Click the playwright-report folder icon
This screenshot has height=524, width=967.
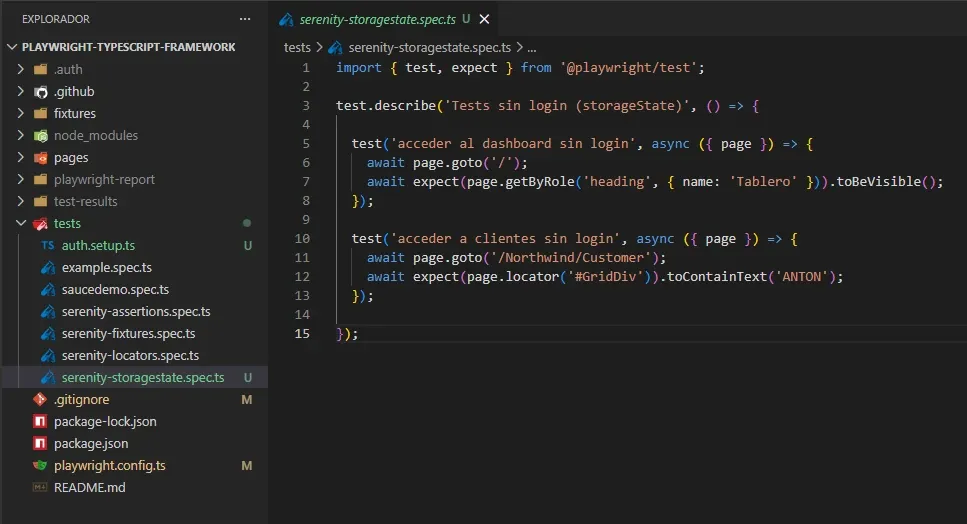(x=41, y=179)
